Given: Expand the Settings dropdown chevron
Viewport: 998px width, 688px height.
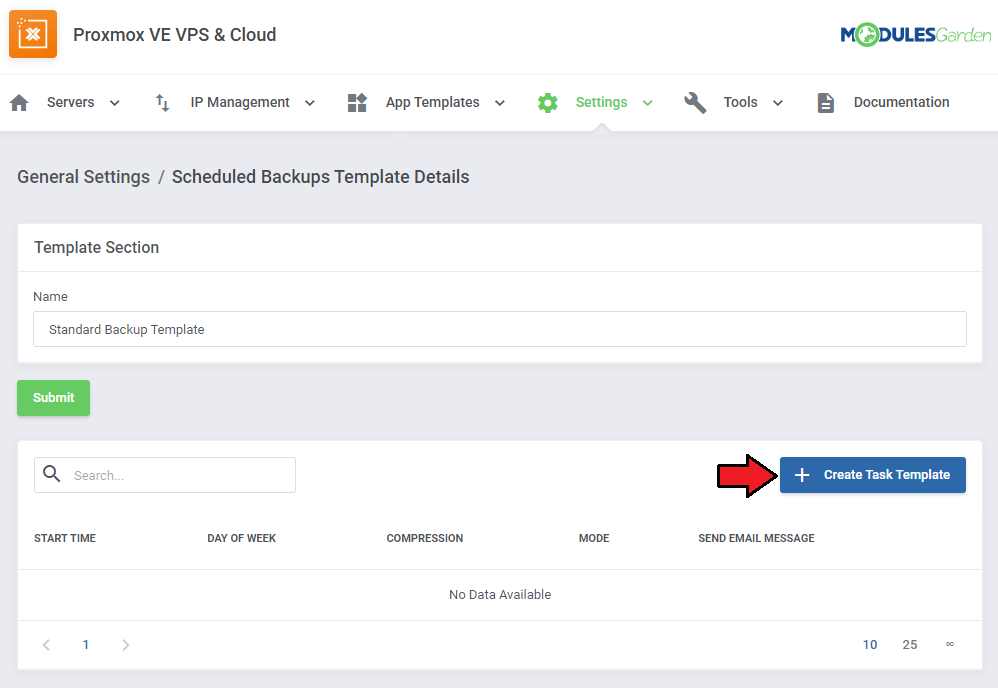Looking at the screenshot, I should [647, 103].
